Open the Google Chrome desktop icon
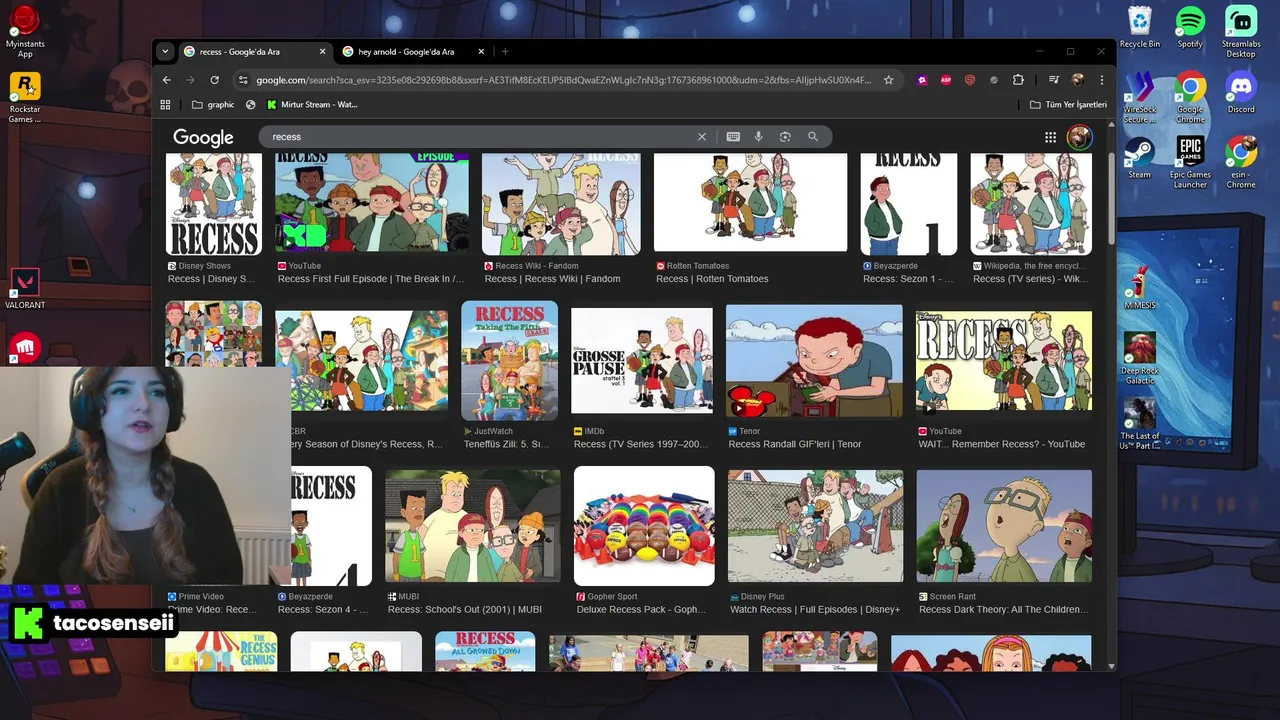Viewport: 1280px width, 720px height. [1190, 98]
